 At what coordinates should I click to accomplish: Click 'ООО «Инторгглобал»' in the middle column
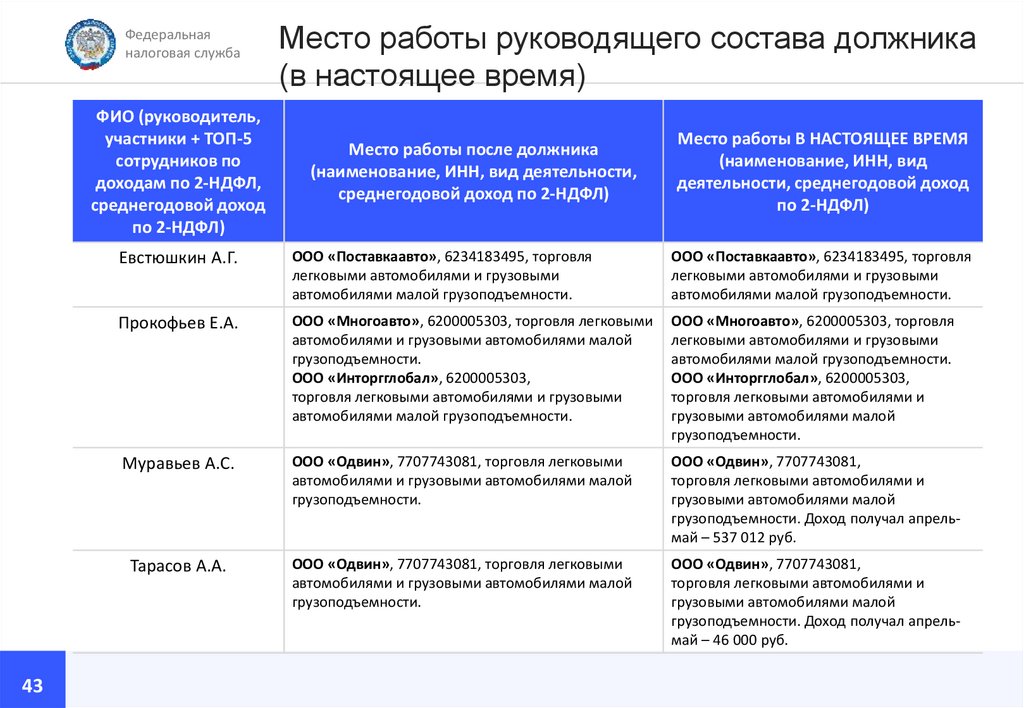pos(365,378)
